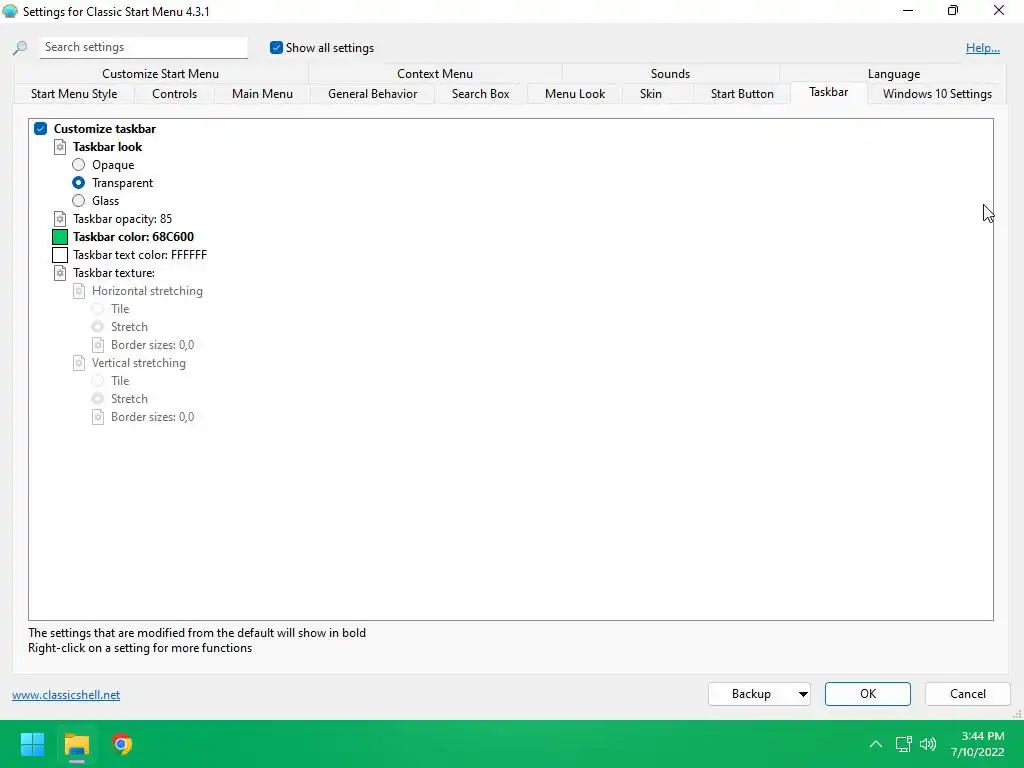This screenshot has width=1024, height=768.
Task: Open the Menu Look tab
Action: coord(575,94)
